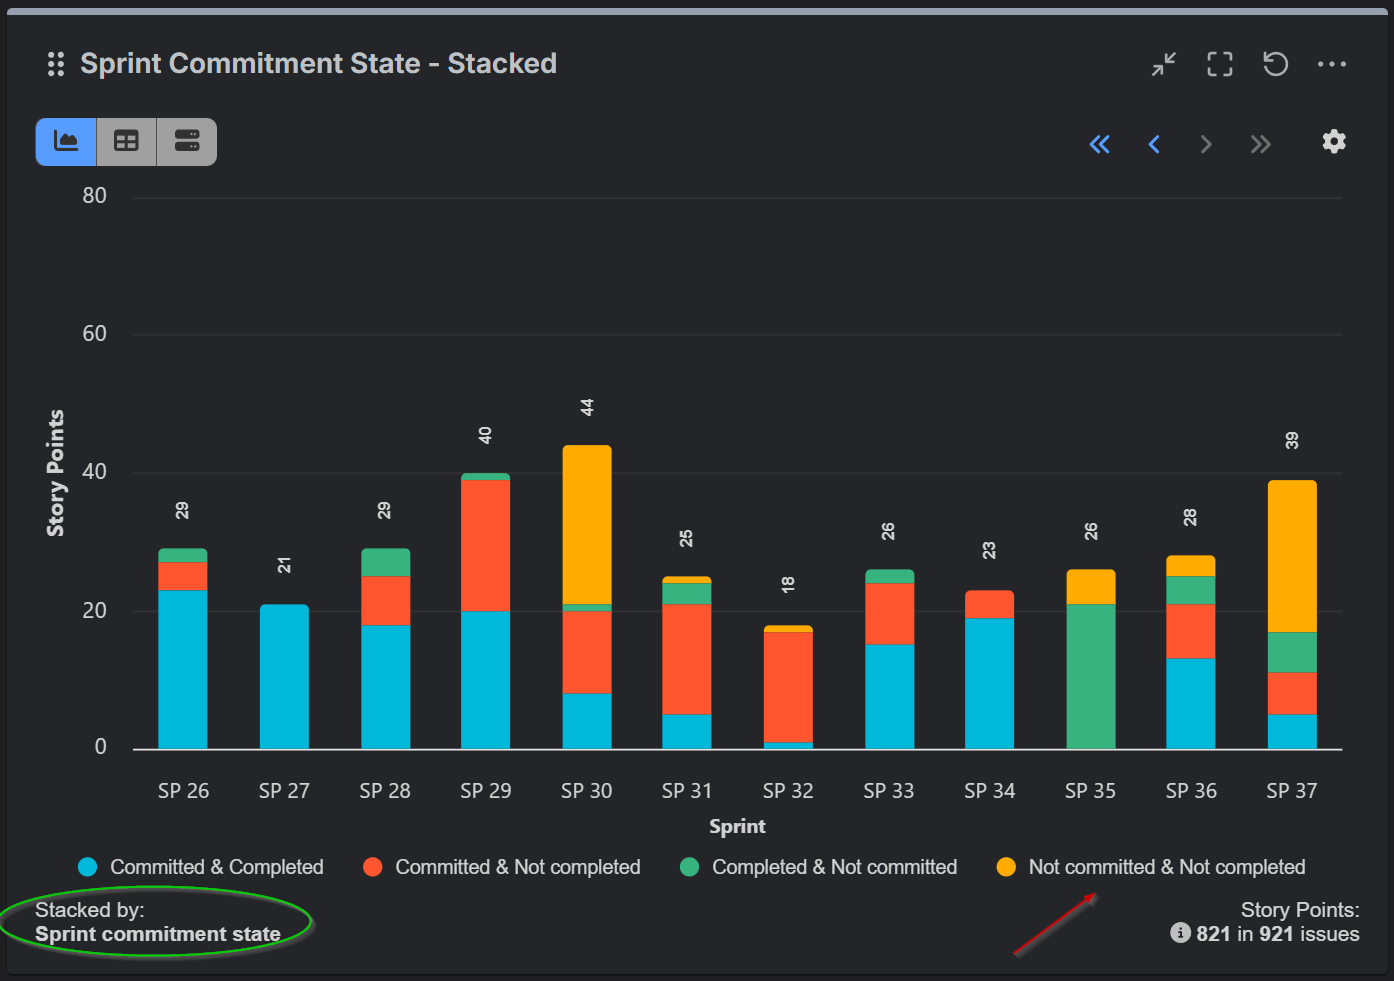The width and height of the screenshot is (1394, 981).
Task: Jump to the first sprints page
Action: pyautogui.click(x=1099, y=144)
